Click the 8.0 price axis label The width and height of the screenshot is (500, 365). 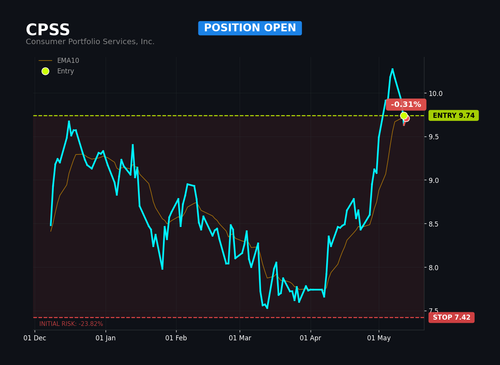[433, 268]
